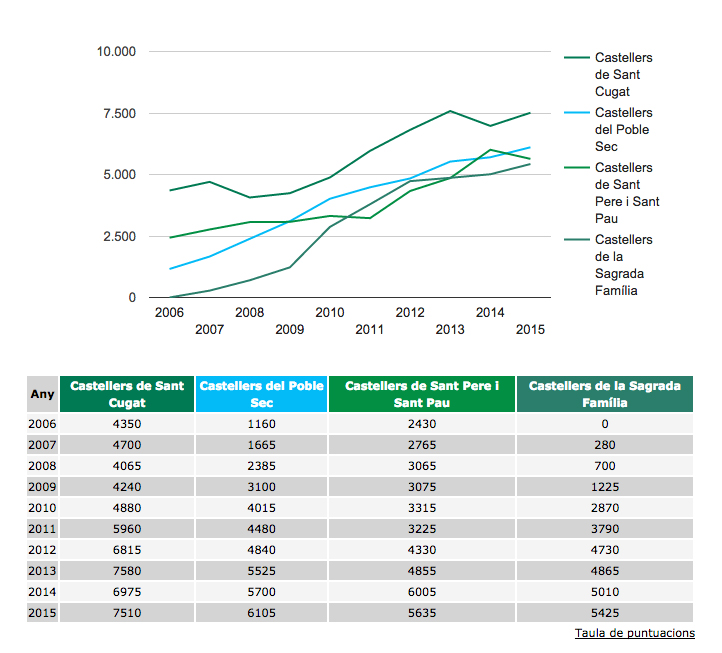Select the value 3315 in the table
Image resolution: width=722 pixels, height=653 pixels.
coord(422,508)
